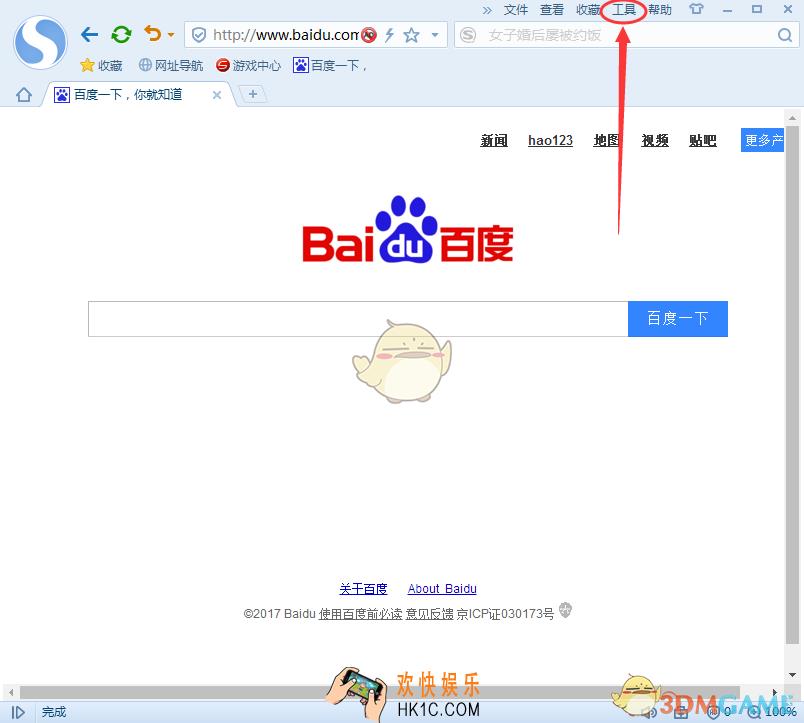Open 关于百度 link

point(363,589)
